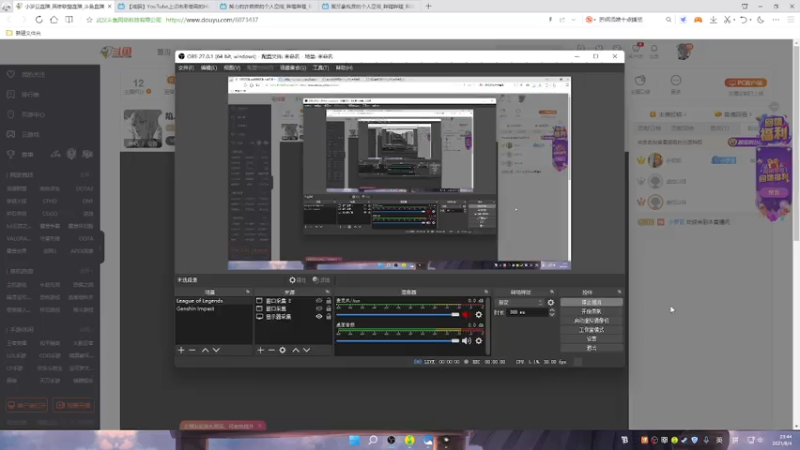Screen dimensions: 800x450
Task: Remove selected source with Sources minus icon
Action: pyautogui.click(x=271, y=350)
